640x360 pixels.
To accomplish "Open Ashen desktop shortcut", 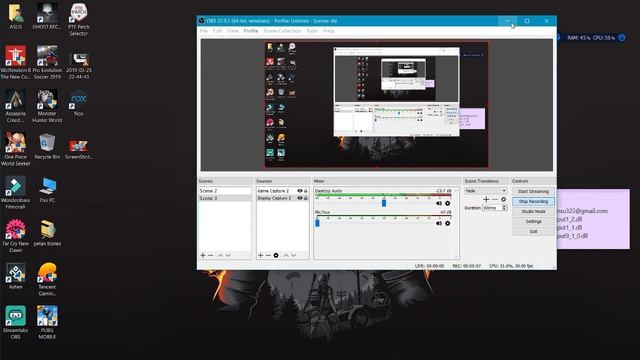I will pyautogui.click(x=16, y=276).
